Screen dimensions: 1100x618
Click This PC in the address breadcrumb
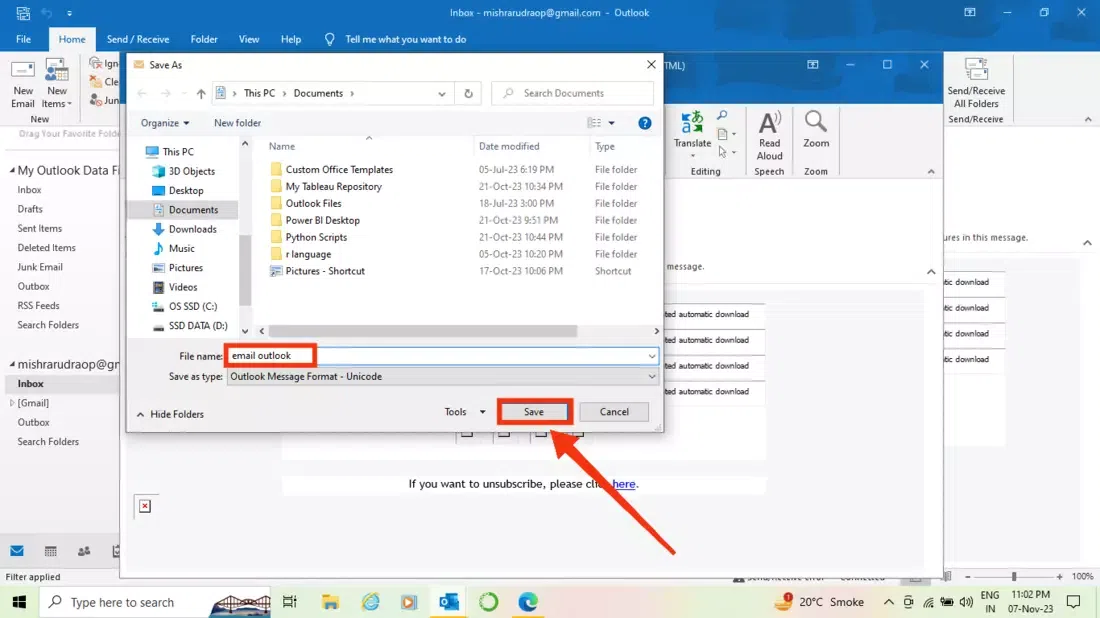[260, 93]
